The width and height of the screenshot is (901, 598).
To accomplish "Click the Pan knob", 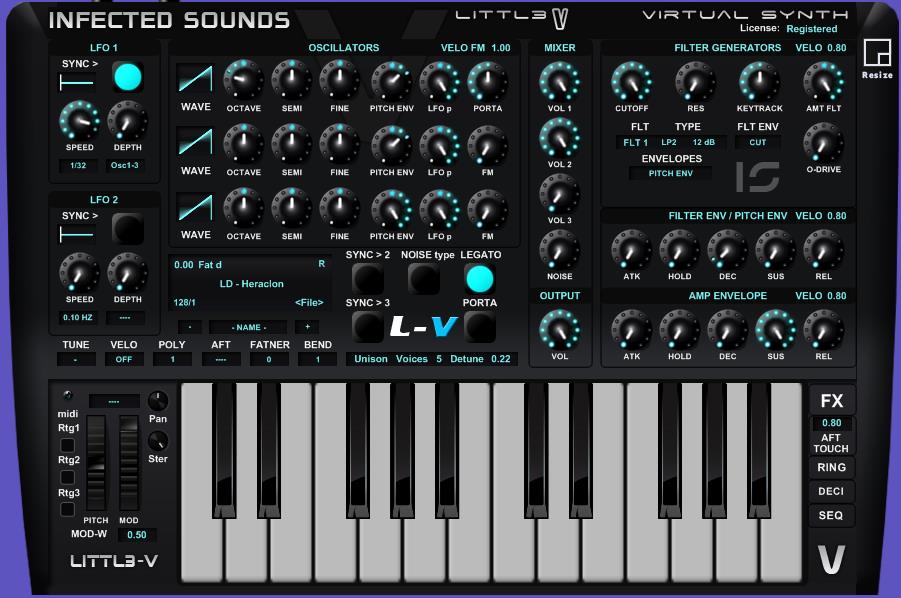I will [x=158, y=400].
